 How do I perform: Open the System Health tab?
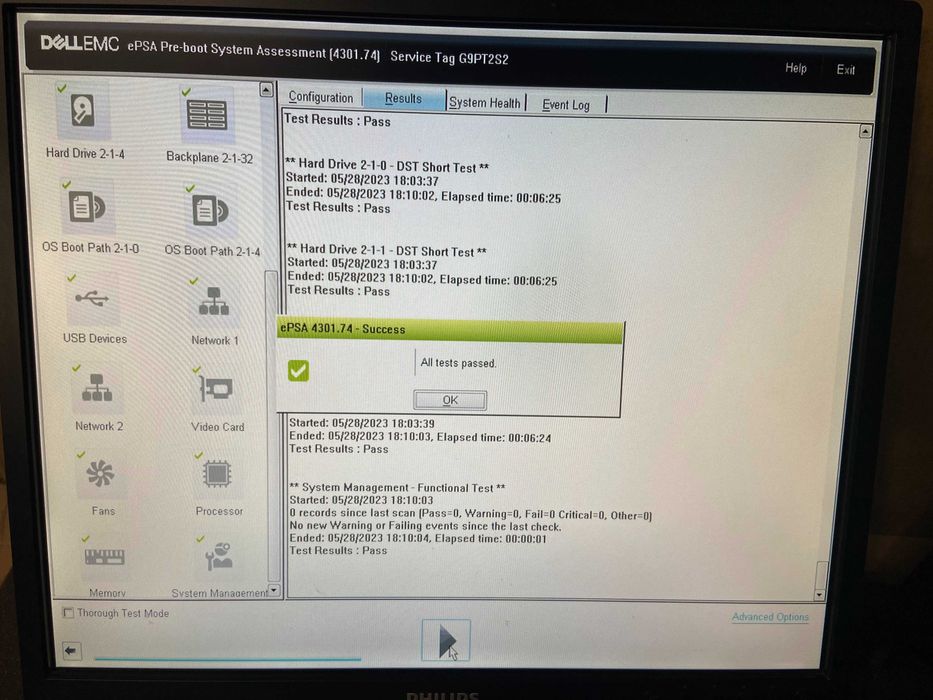pos(484,102)
